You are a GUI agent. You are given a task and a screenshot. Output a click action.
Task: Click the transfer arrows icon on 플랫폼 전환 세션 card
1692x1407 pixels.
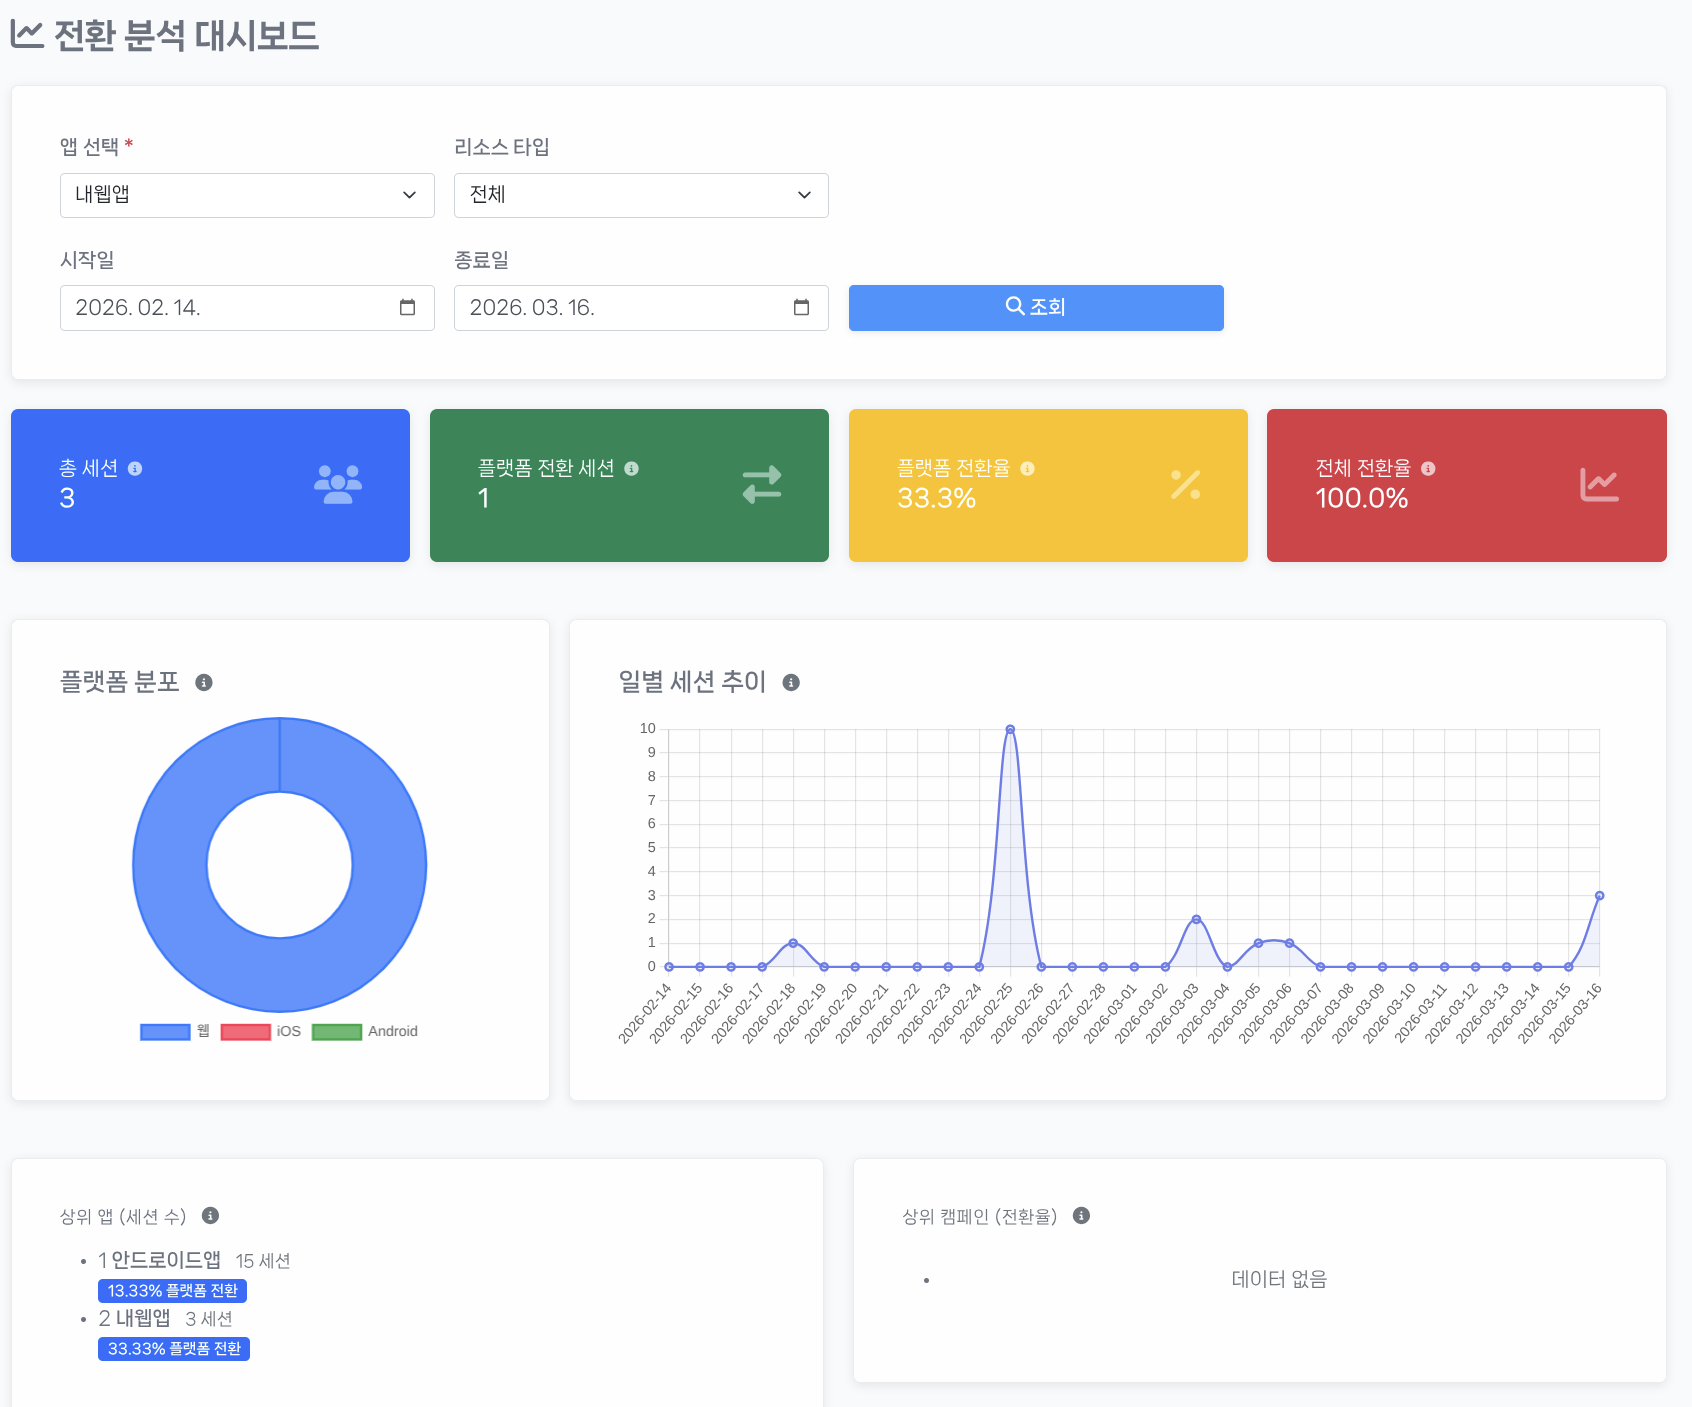pos(761,485)
